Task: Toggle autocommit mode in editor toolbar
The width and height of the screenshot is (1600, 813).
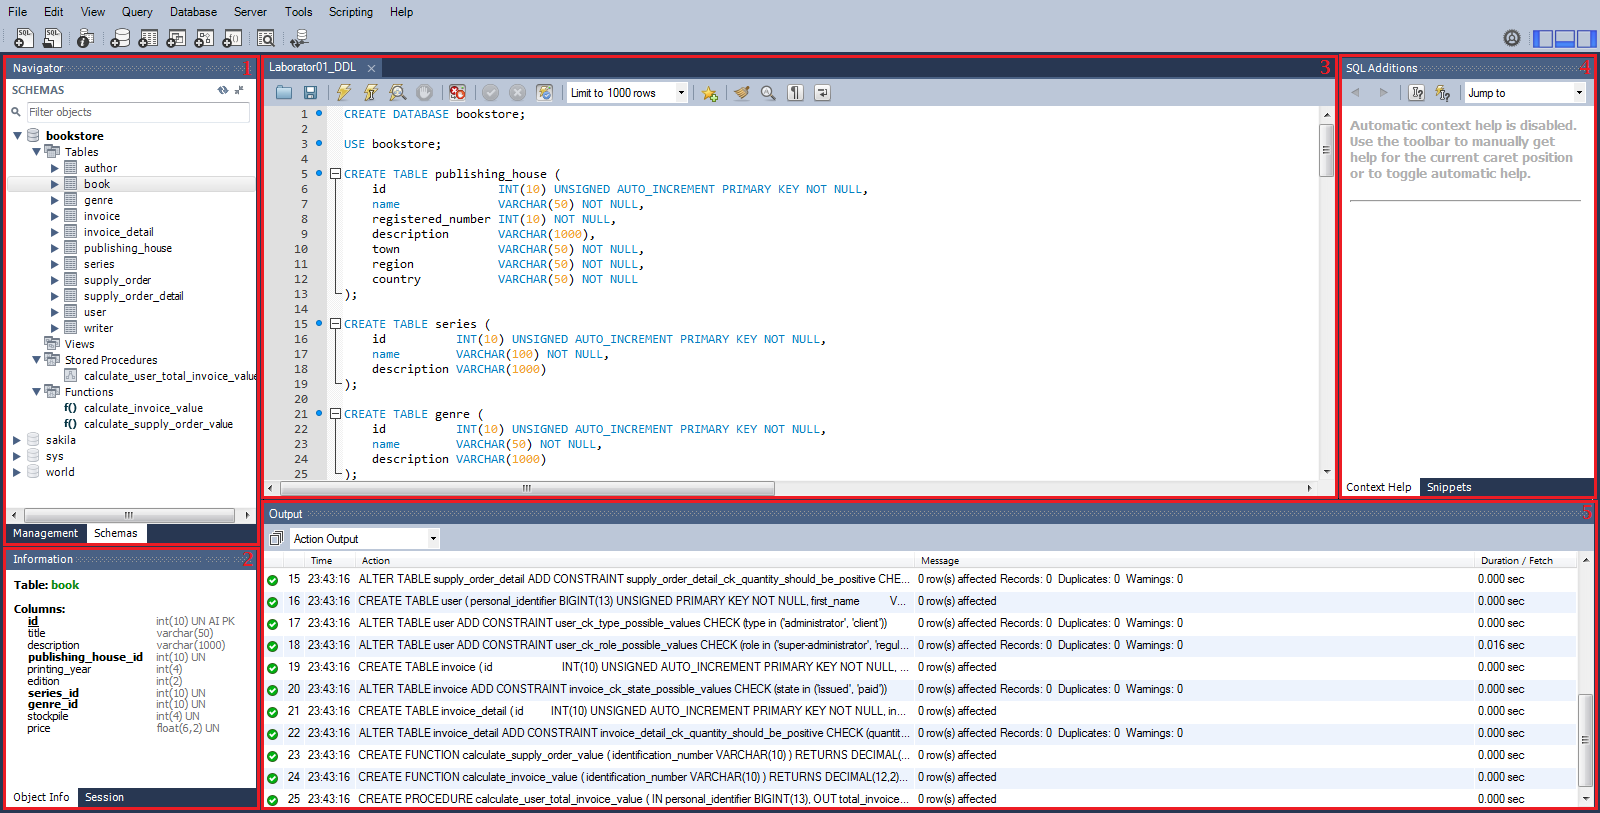Action: point(544,93)
